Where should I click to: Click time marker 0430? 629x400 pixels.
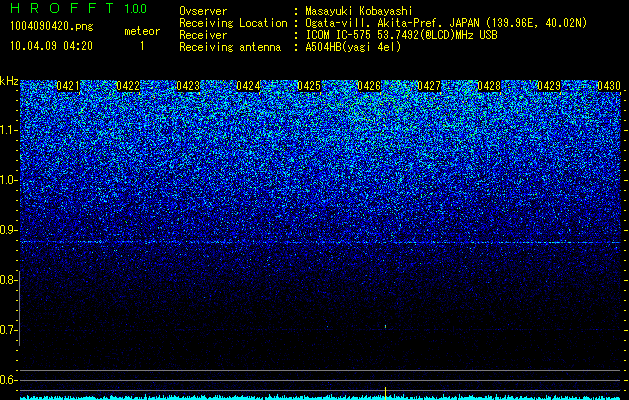coord(609,86)
